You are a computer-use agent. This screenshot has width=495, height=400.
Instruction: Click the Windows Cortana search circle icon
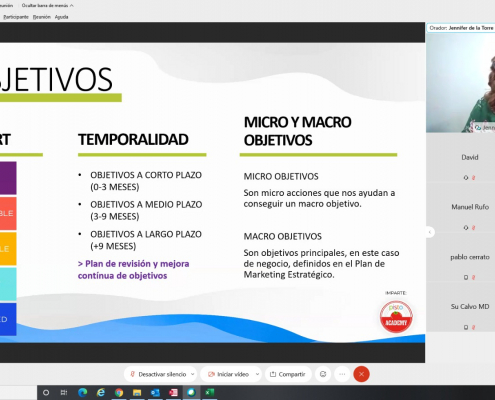[46, 393]
